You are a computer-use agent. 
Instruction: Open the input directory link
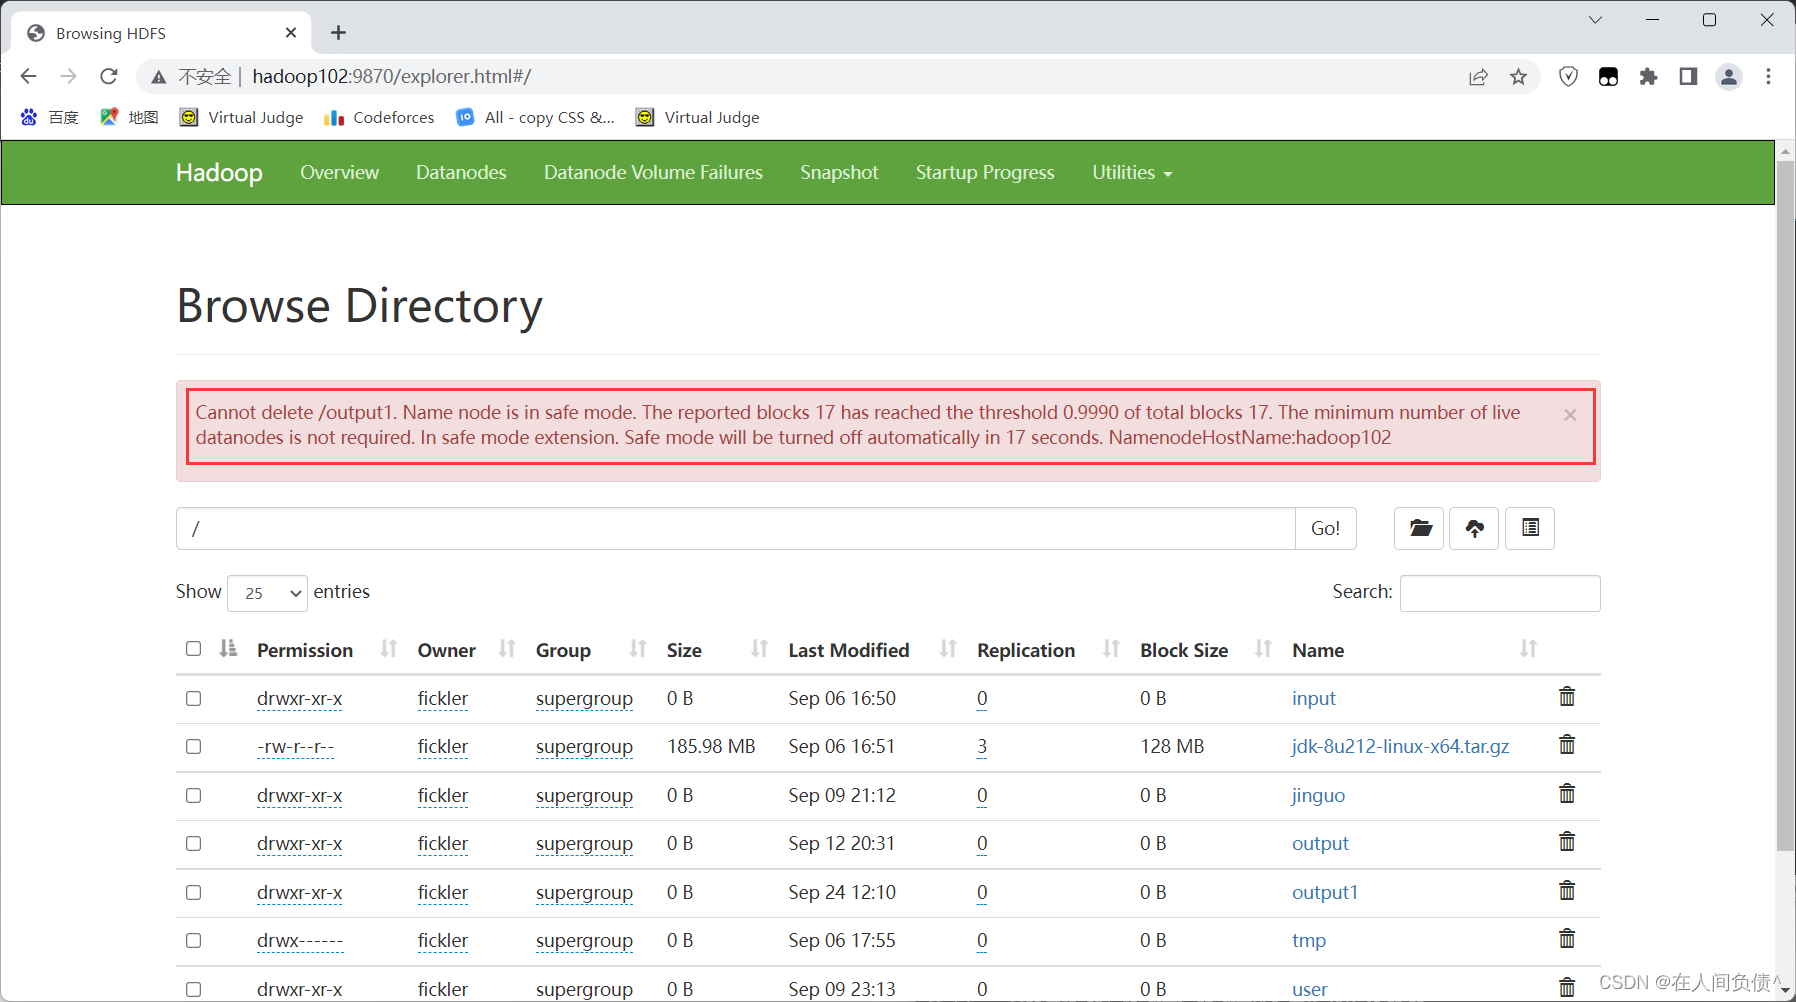coord(1313,698)
